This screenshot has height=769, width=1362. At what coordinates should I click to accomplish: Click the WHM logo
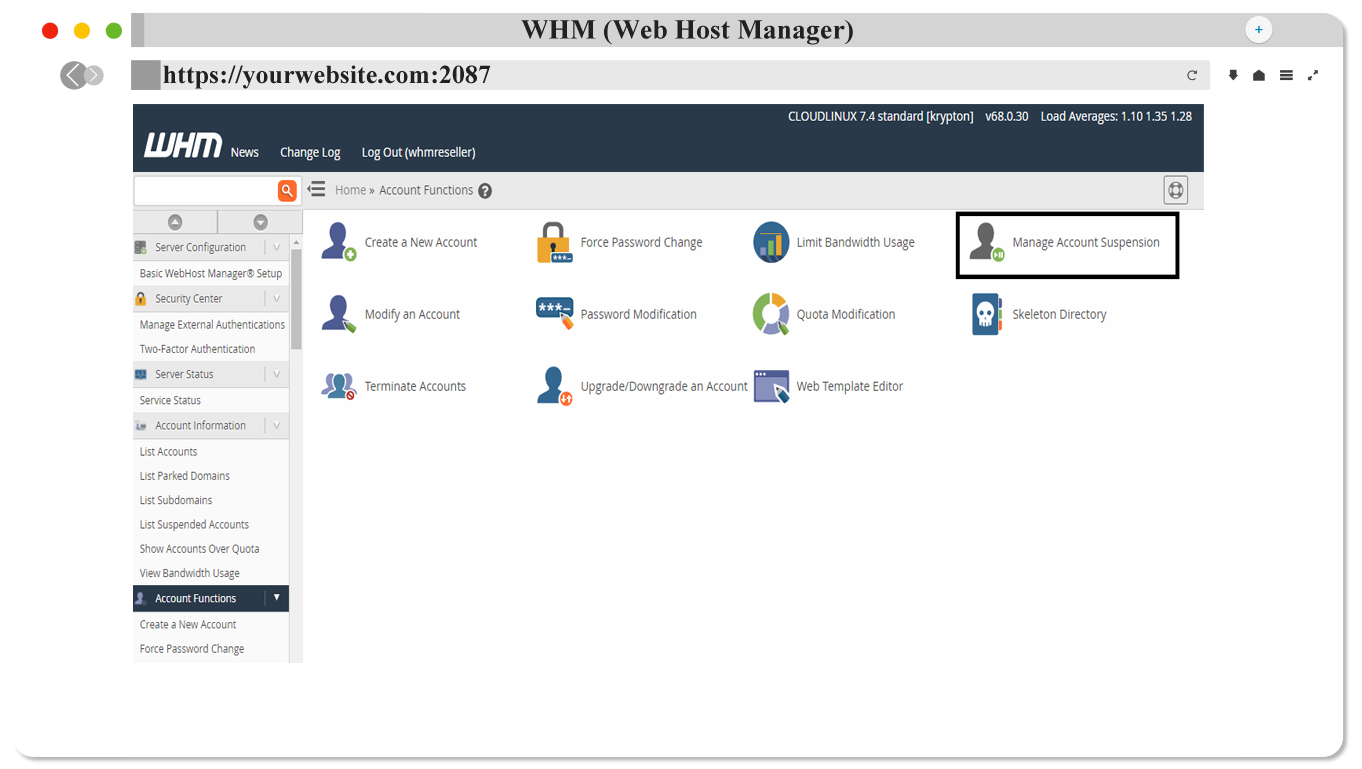[182, 146]
